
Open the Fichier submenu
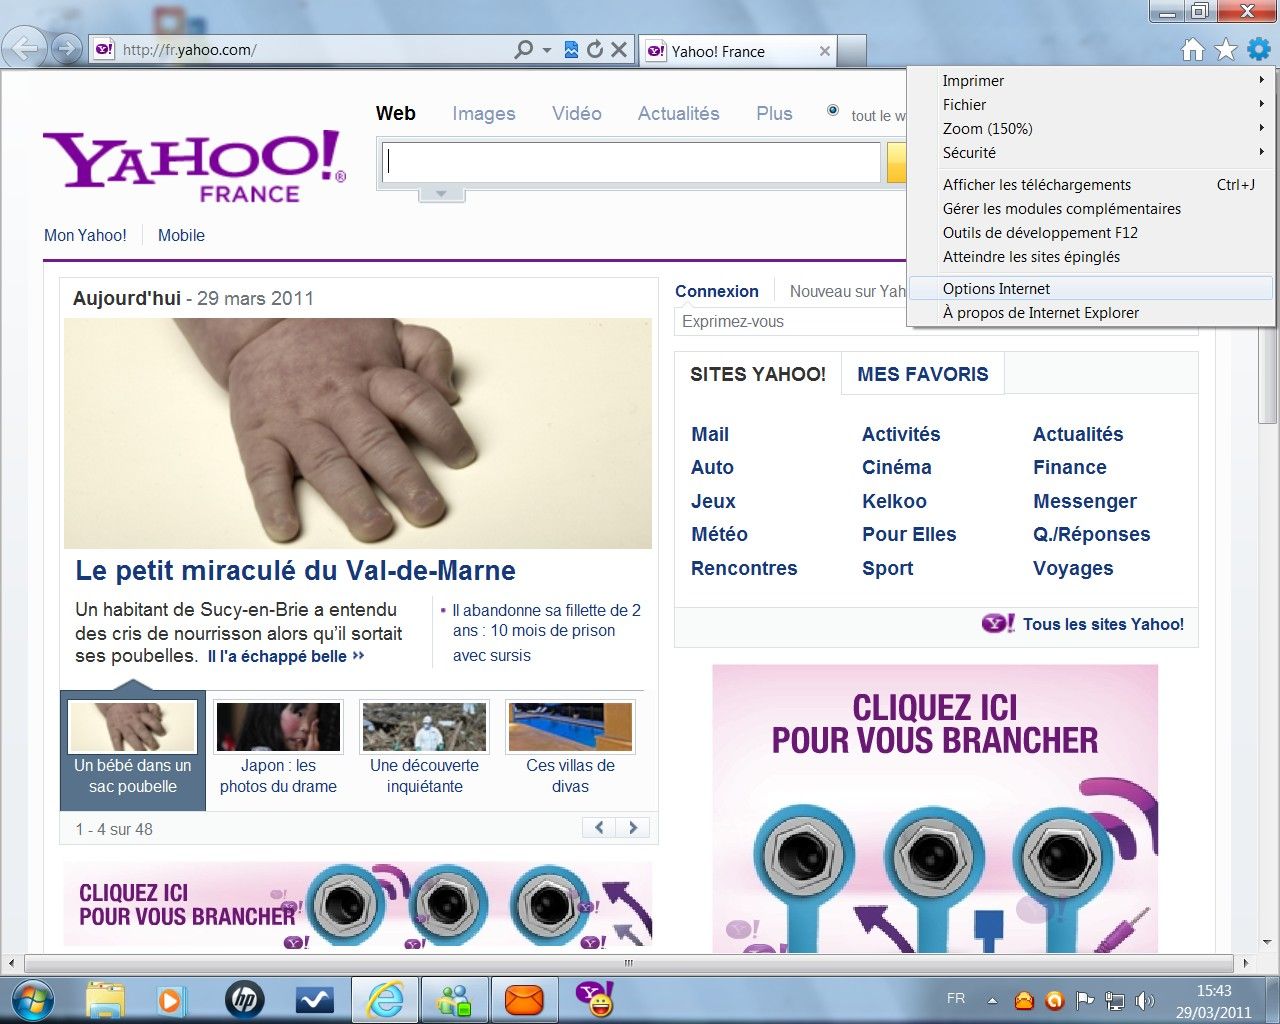point(1091,104)
